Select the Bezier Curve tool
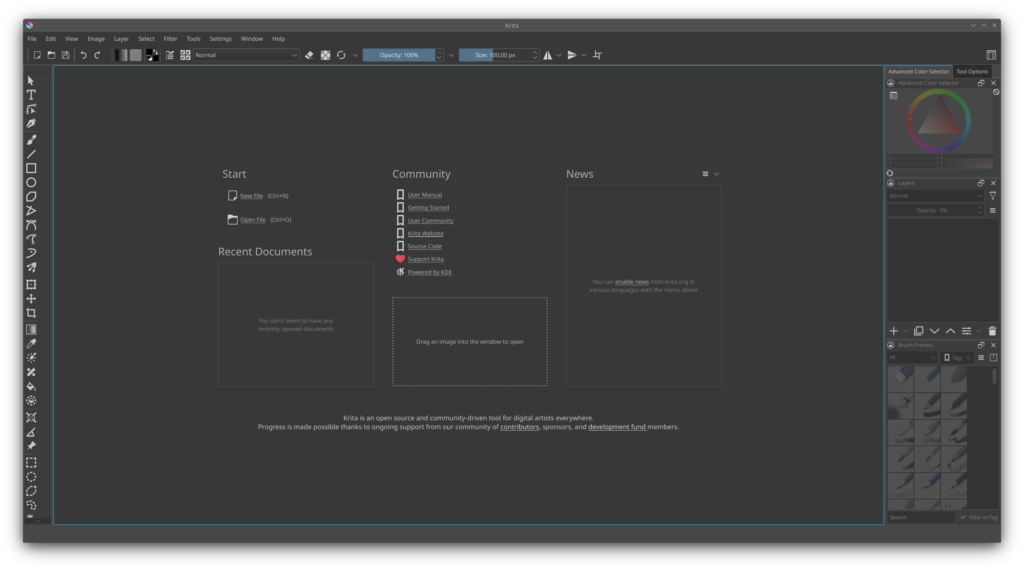1024x570 pixels. point(31,225)
